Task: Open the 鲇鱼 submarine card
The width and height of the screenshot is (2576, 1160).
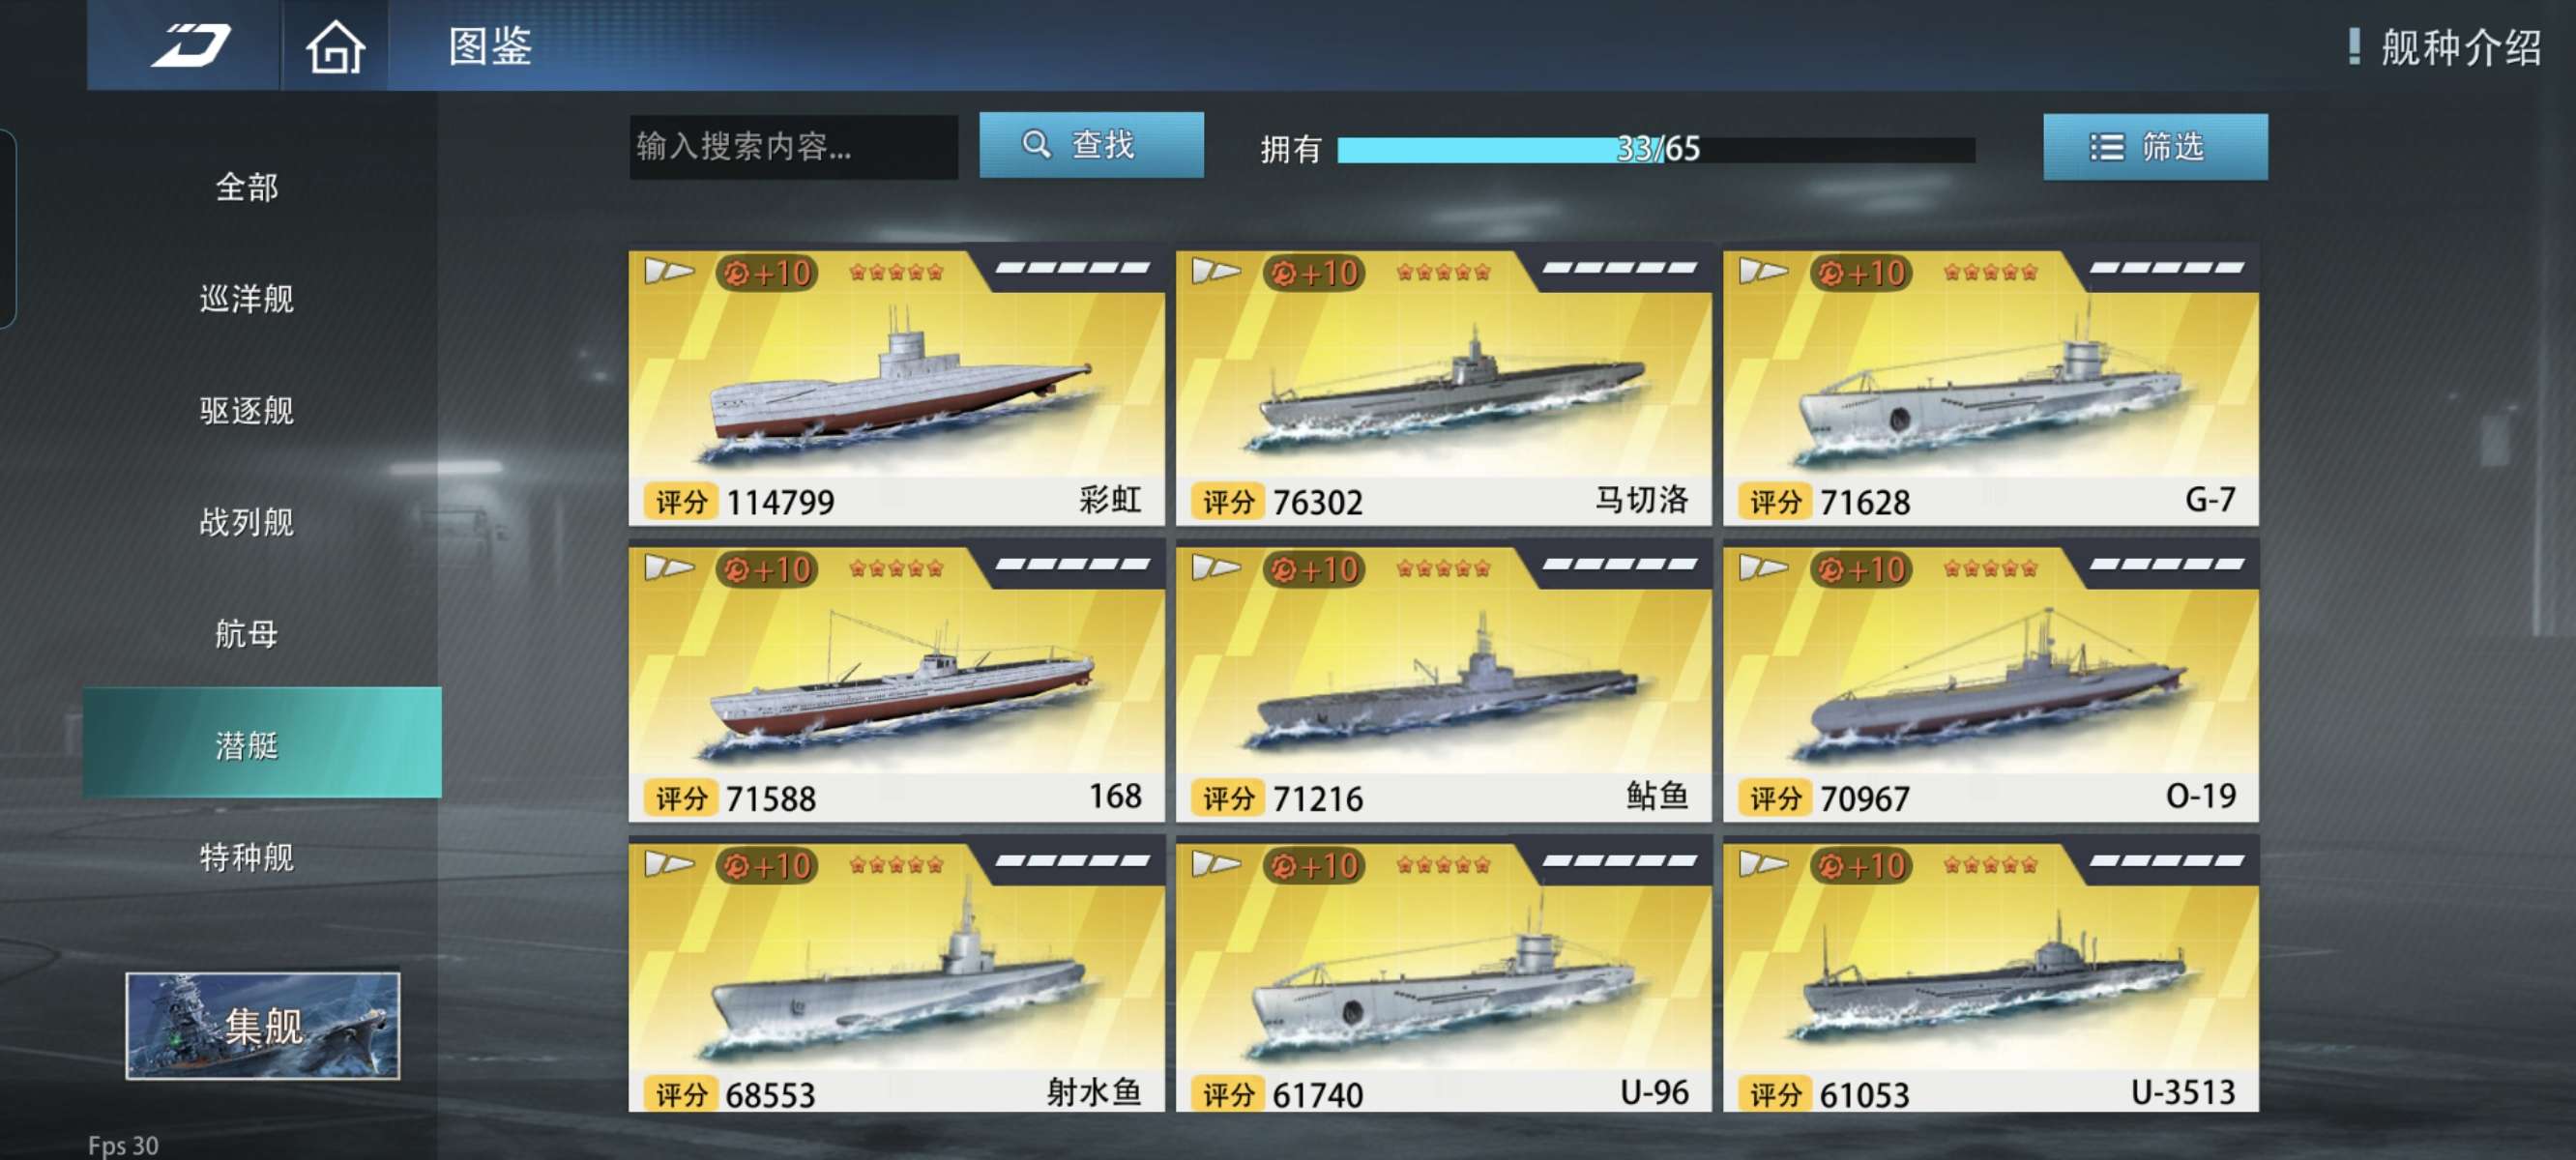Action: (x=1443, y=681)
